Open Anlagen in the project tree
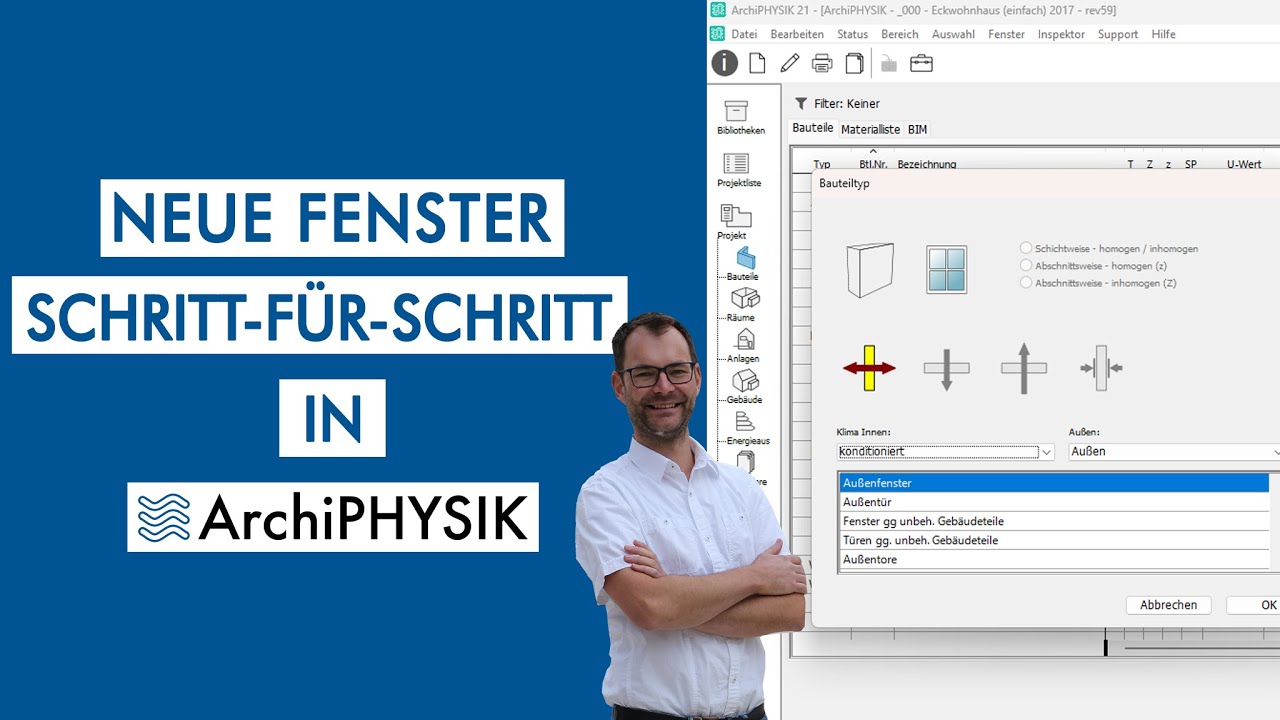Viewport: 1280px width, 720px height. tap(743, 346)
